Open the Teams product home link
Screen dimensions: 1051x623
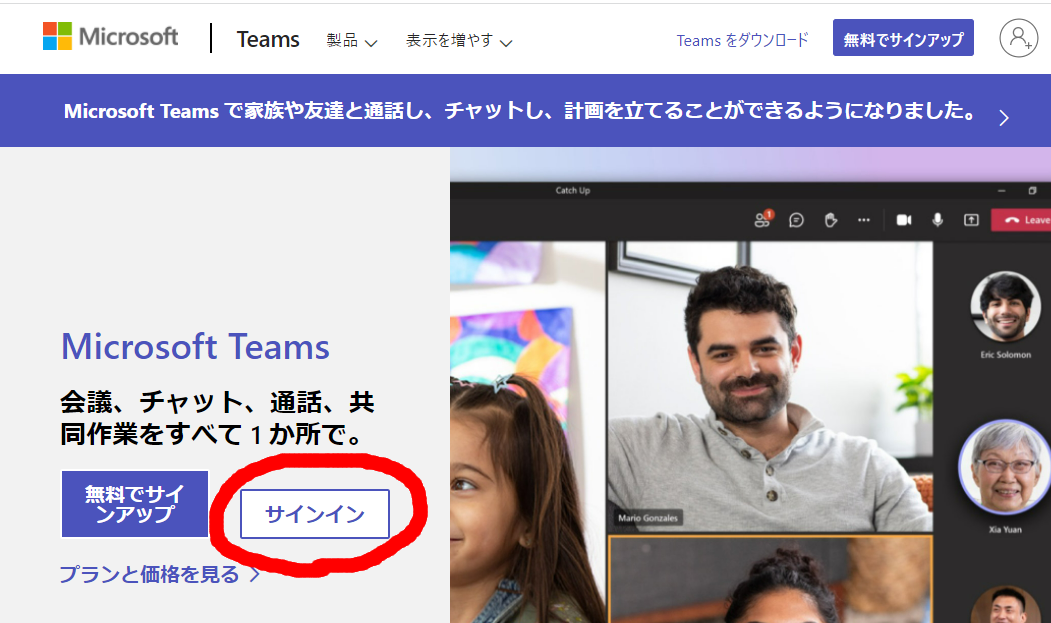click(x=268, y=40)
